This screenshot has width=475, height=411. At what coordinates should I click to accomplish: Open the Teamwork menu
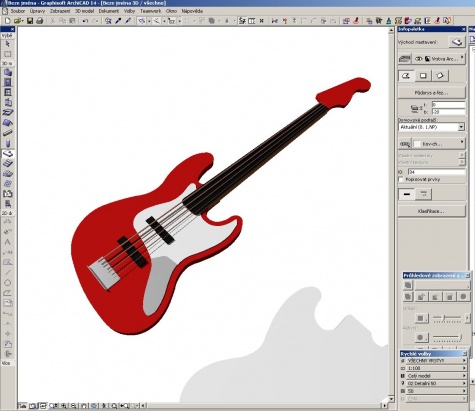(x=151, y=11)
